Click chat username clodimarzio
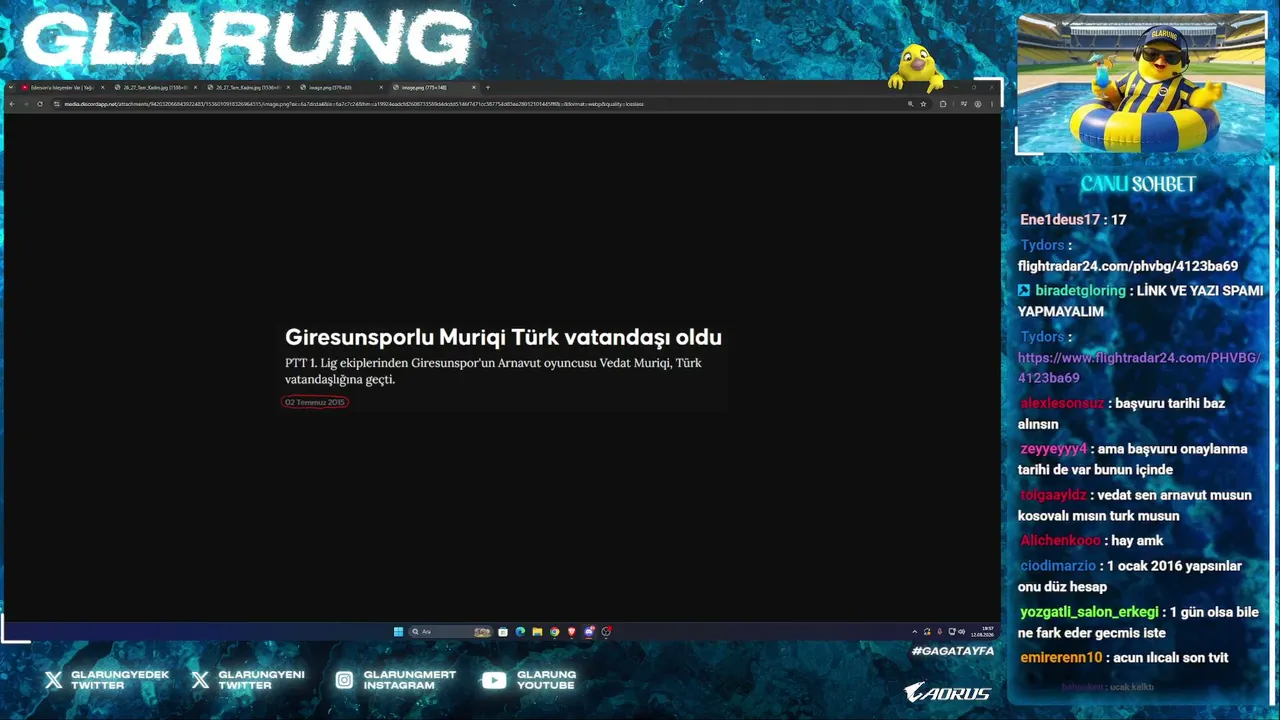This screenshot has width=1280, height=720. click(1058, 566)
